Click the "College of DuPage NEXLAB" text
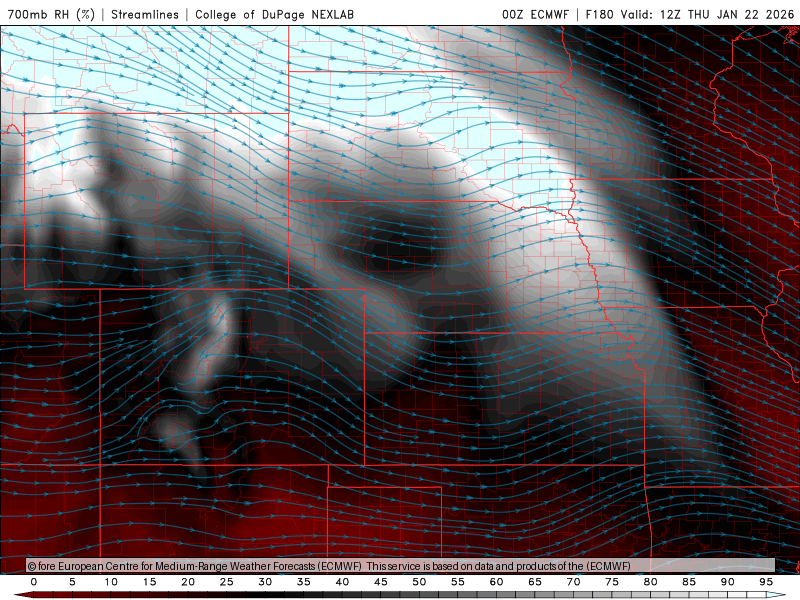 click(x=274, y=14)
